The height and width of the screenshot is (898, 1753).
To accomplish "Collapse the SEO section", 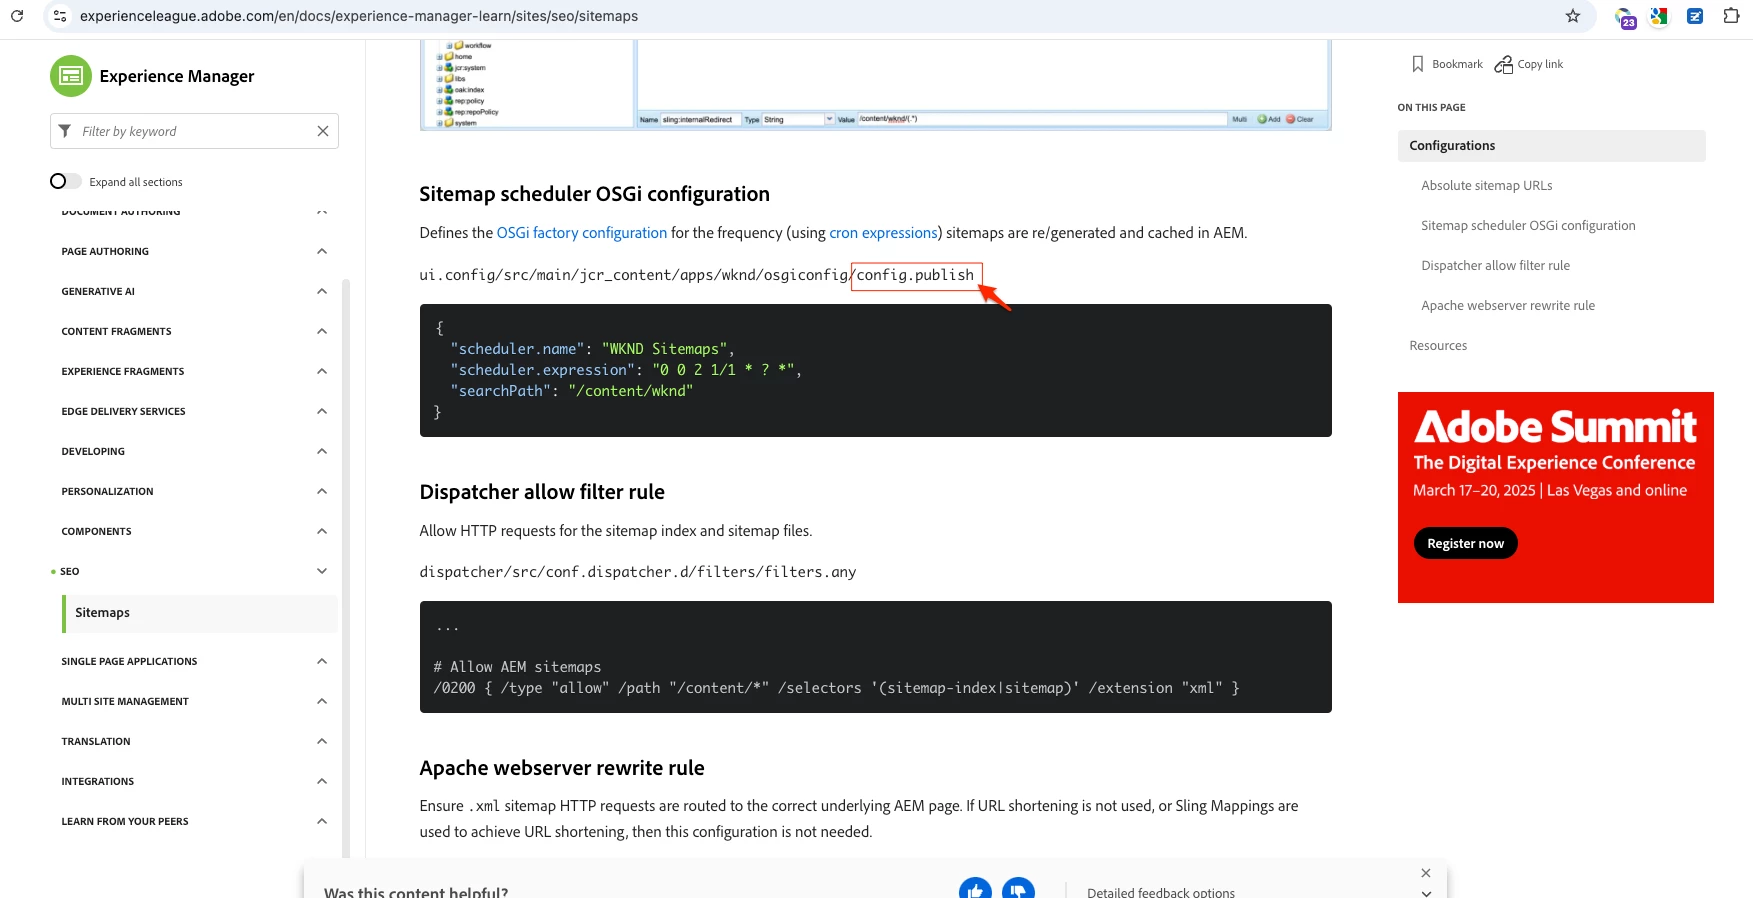I will 322,571.
